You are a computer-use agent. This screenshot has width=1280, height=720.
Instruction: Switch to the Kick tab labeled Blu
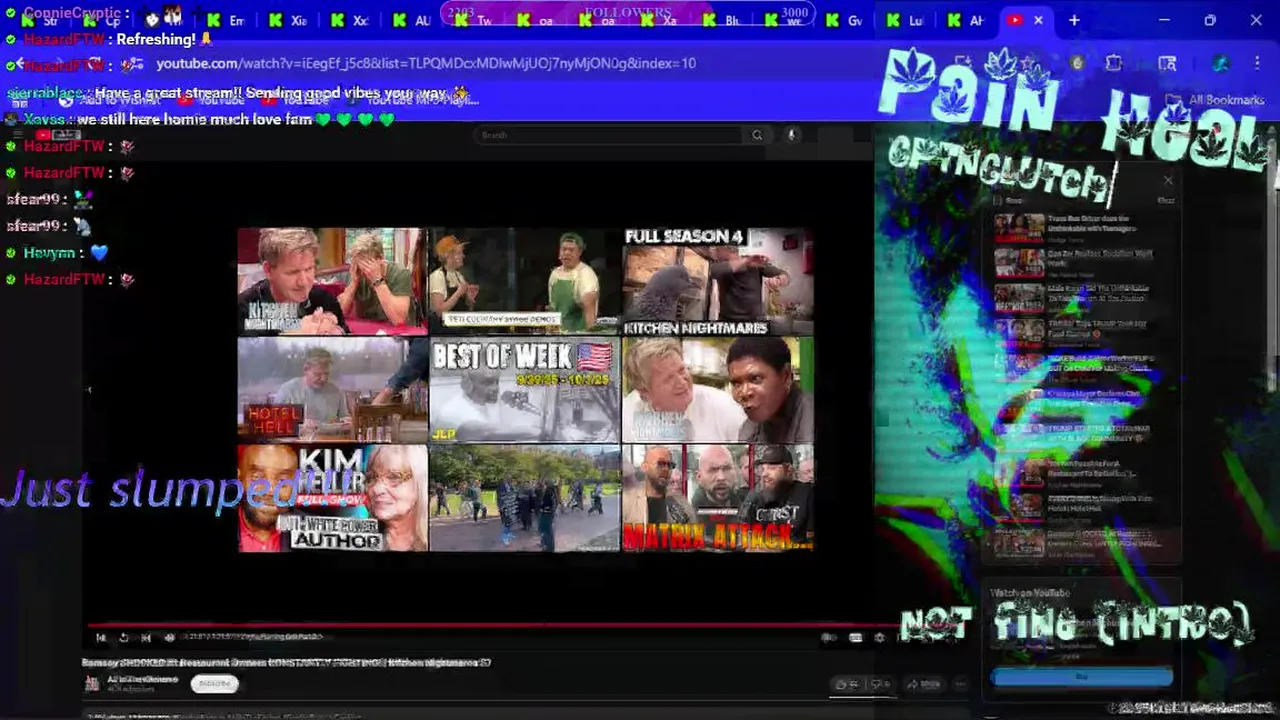[x=722, y=20]
